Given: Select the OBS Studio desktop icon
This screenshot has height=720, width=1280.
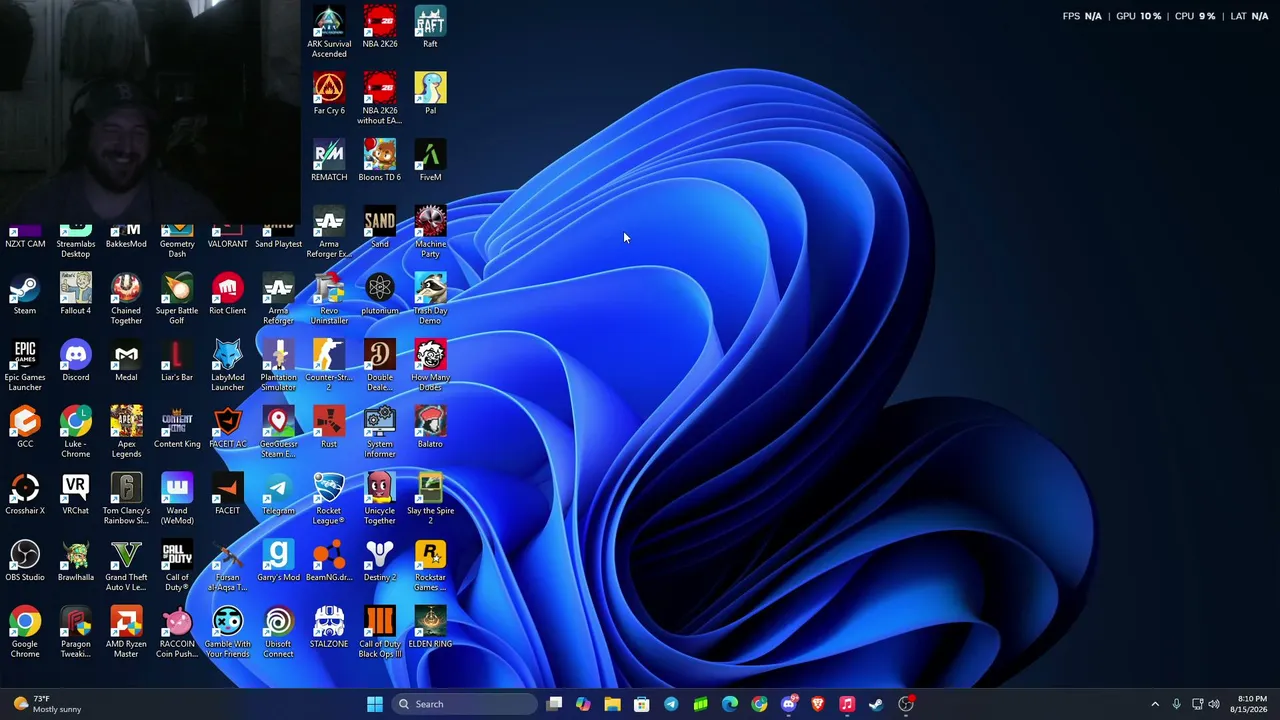Looking at the screenshot, I should point(25,560).
